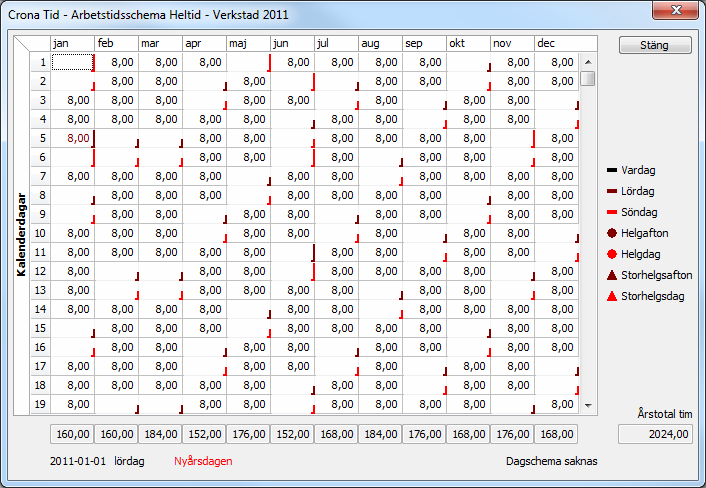Viewport: 706px width, 488px height.
Task: Select the okt column header
Action: (x=469, y=44)
